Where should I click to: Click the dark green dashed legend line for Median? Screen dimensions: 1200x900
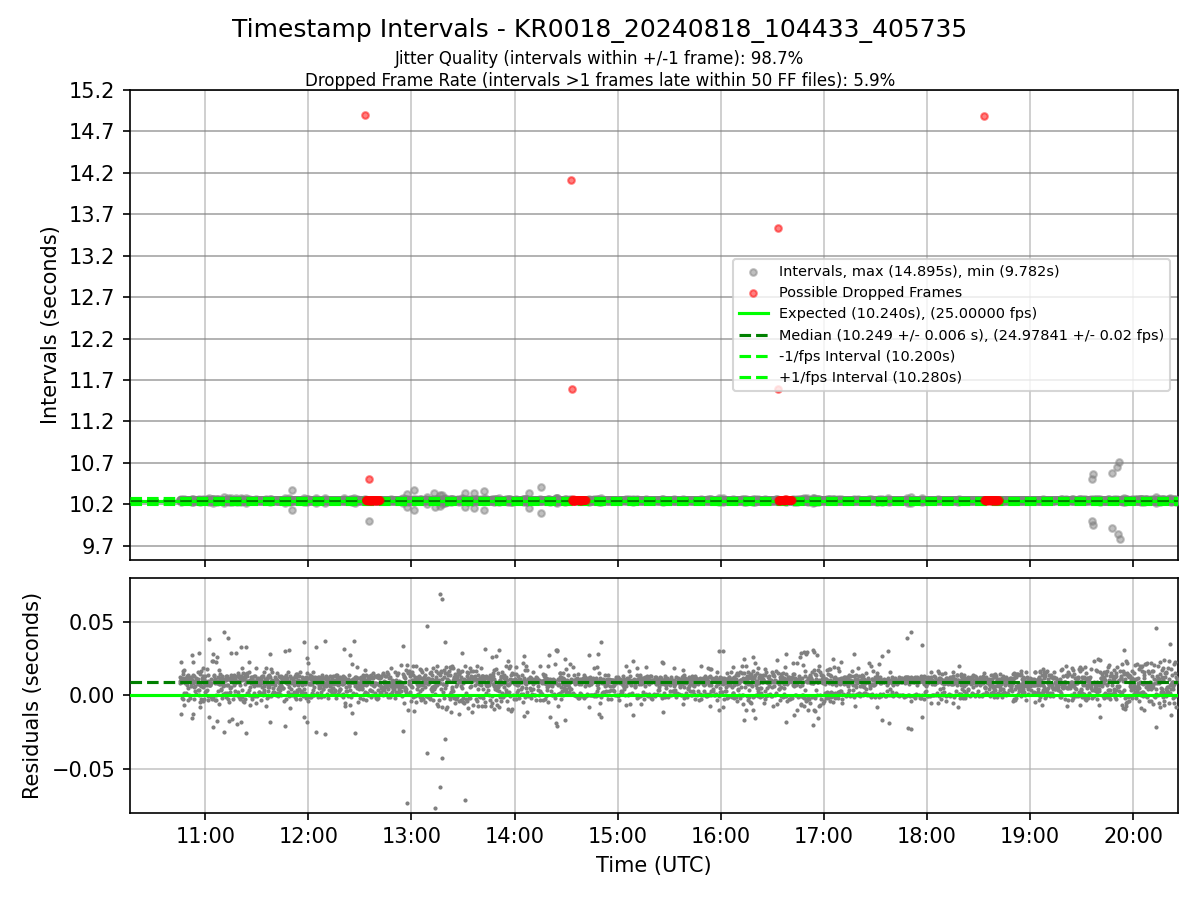754,335
